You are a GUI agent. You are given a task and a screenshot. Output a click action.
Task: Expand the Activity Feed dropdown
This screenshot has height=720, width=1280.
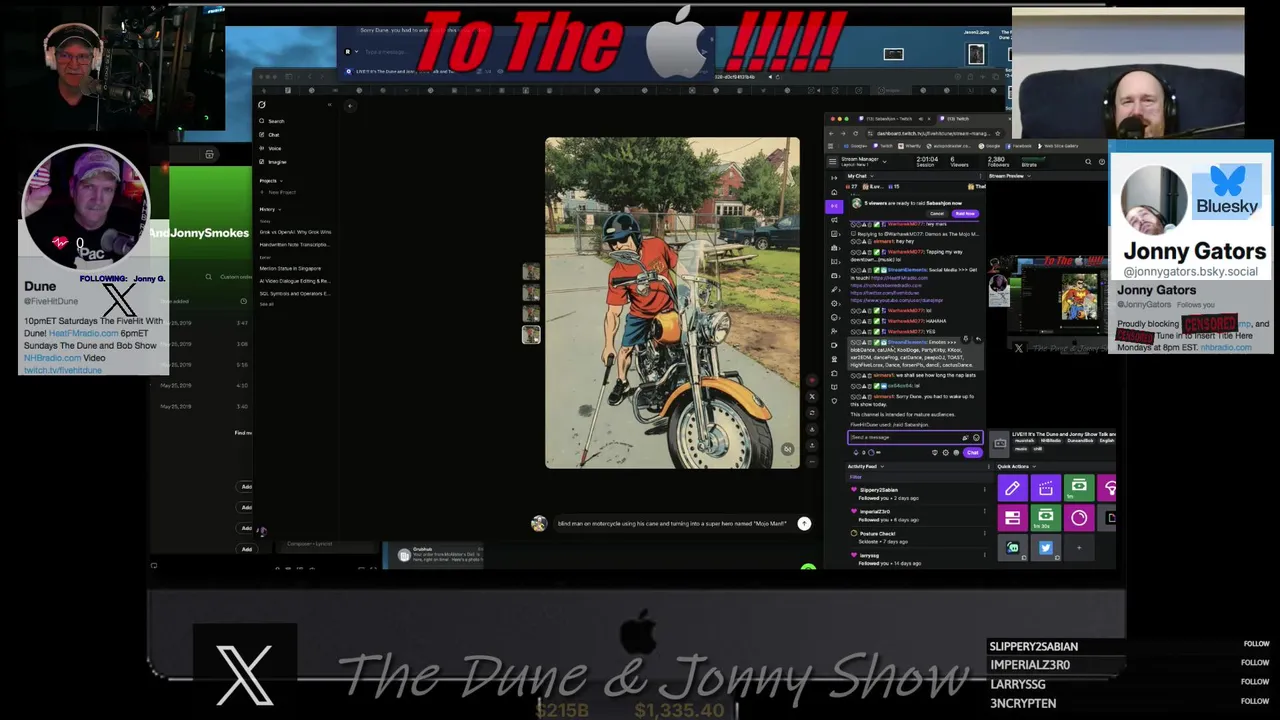coord(882,466)
